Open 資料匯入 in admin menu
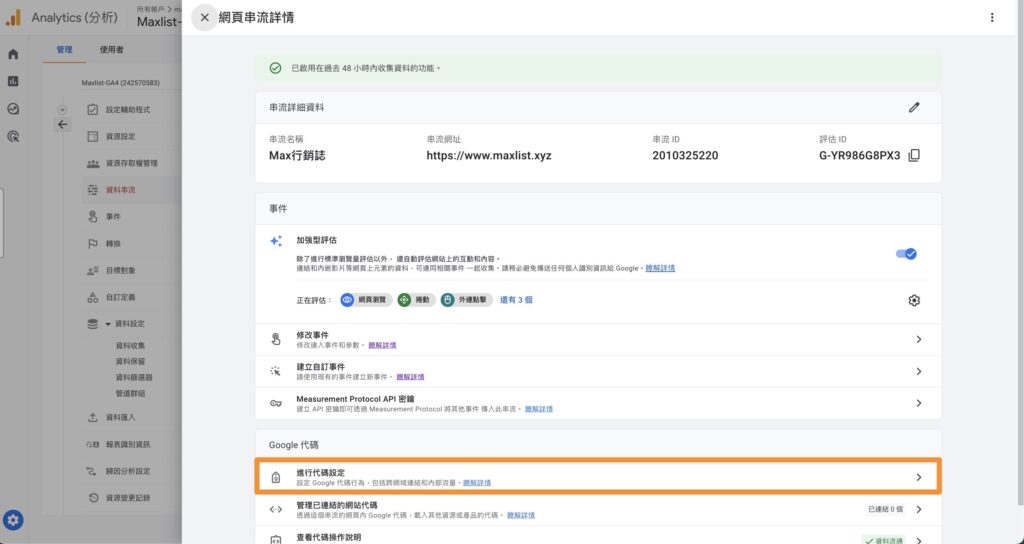 [121, 417]
